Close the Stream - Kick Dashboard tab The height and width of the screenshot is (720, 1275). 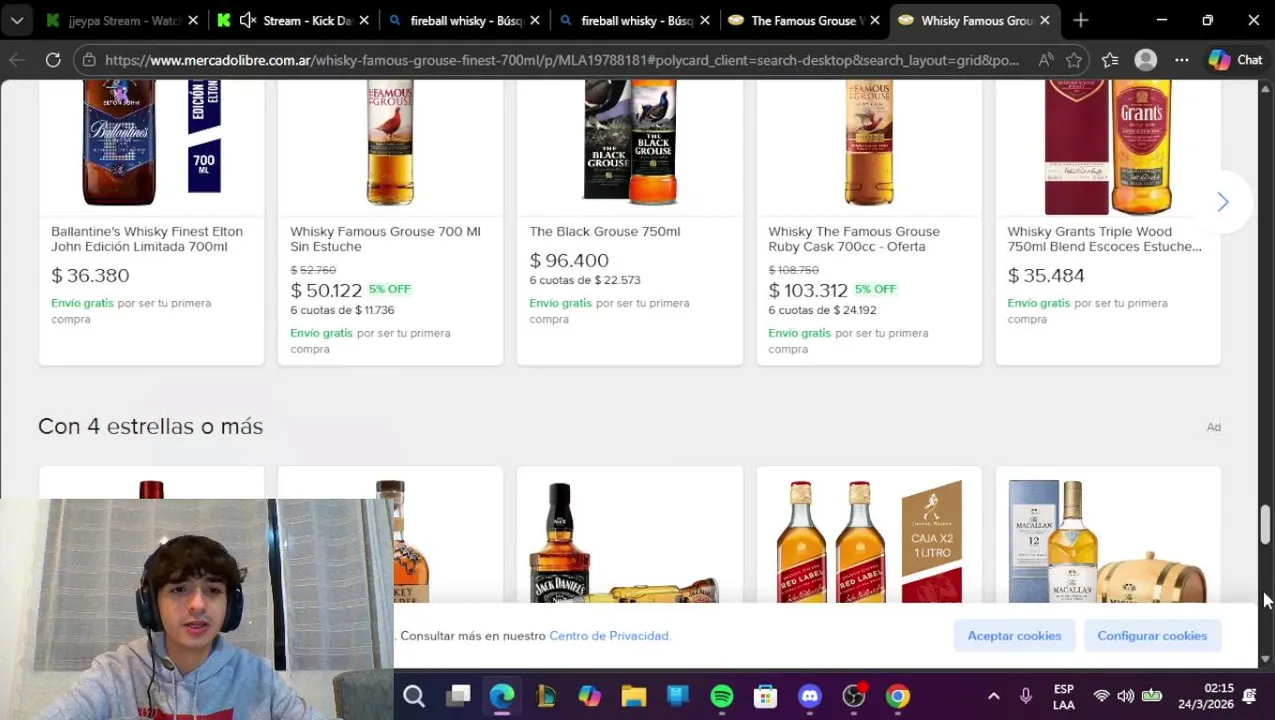click(364, 20)
